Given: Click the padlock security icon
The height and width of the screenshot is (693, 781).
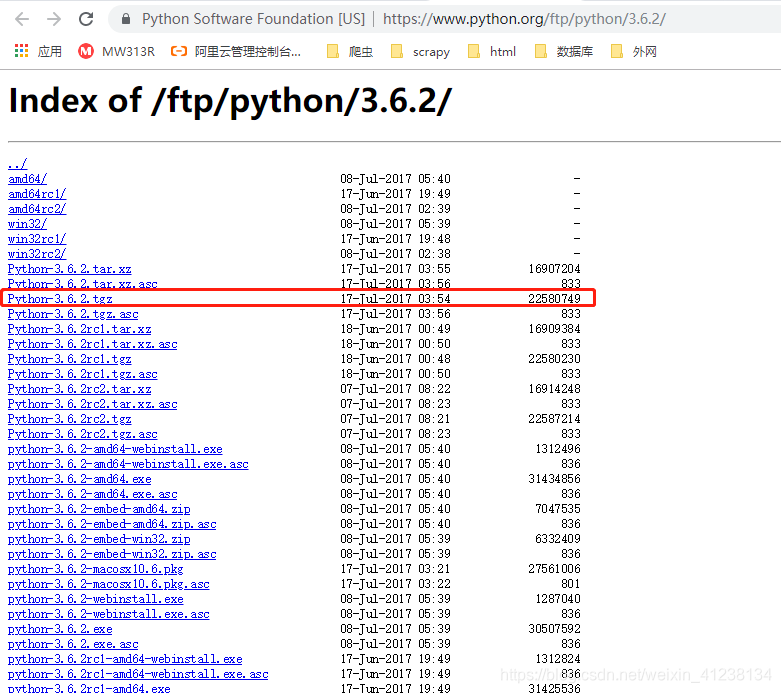Looking at the screenshot, I should click(126, 19).
